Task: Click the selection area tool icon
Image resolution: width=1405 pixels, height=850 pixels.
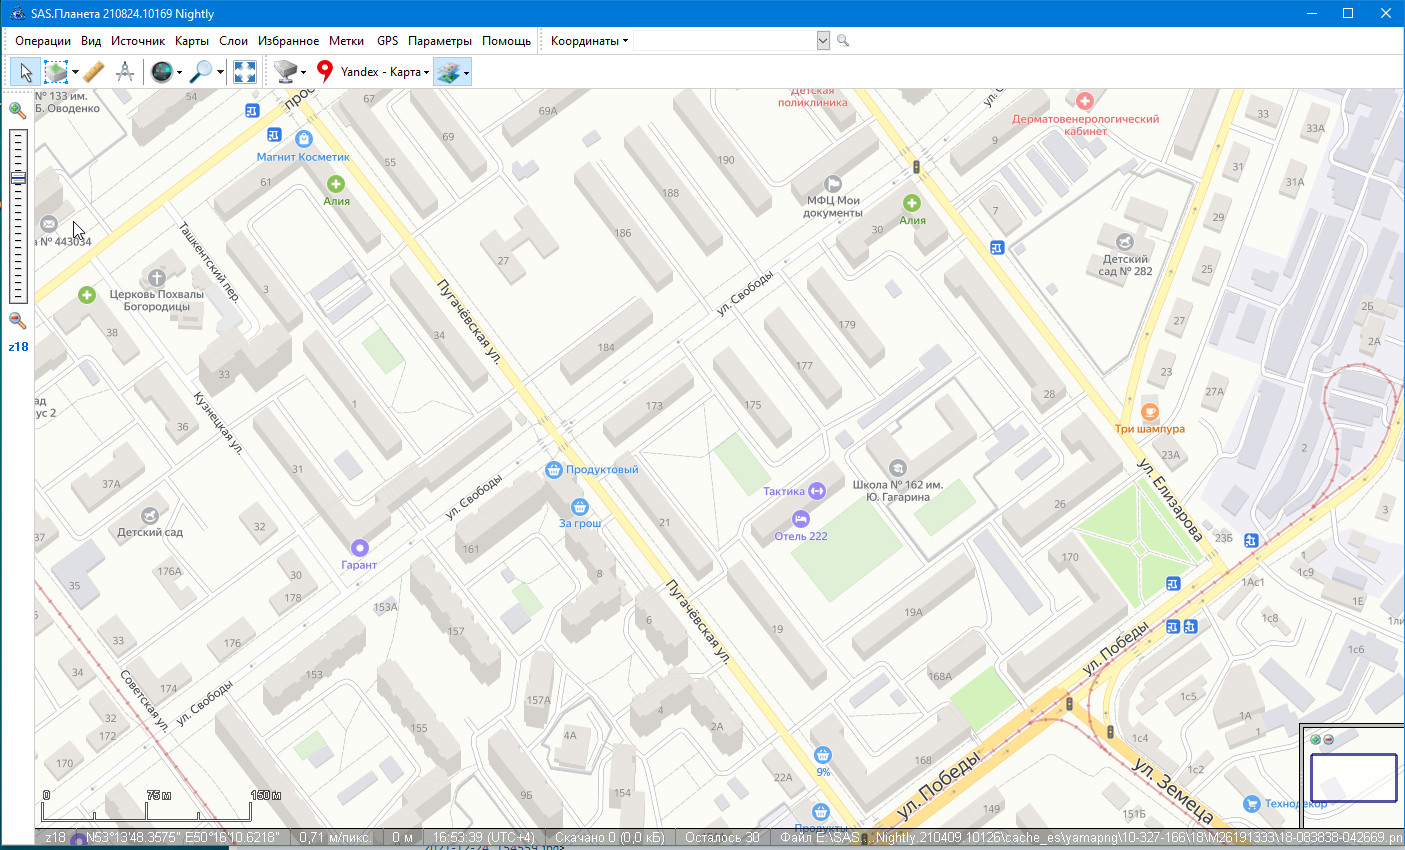Action: click(x=56, y=72)
